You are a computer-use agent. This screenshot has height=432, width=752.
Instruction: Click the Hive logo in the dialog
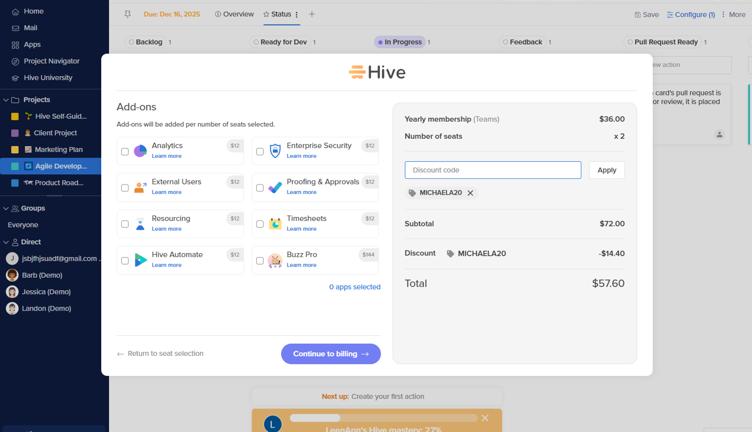377,72
